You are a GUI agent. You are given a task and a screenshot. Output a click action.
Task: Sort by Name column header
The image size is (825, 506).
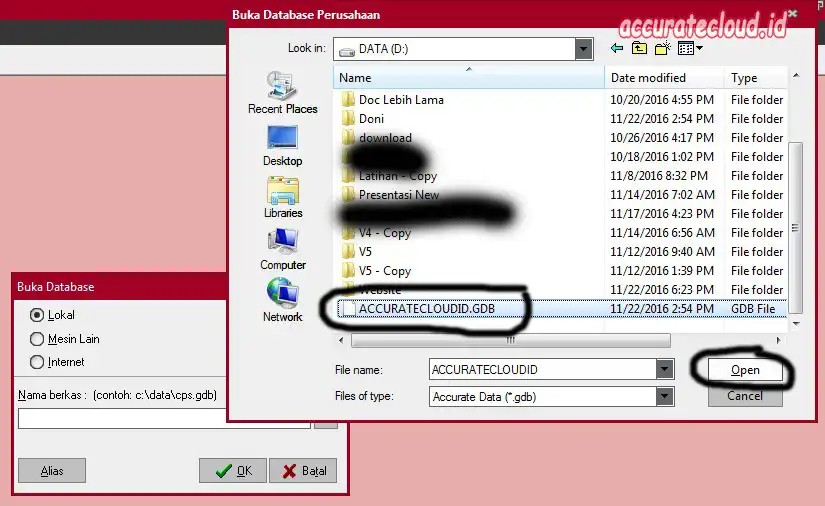[x=468, y=78]
